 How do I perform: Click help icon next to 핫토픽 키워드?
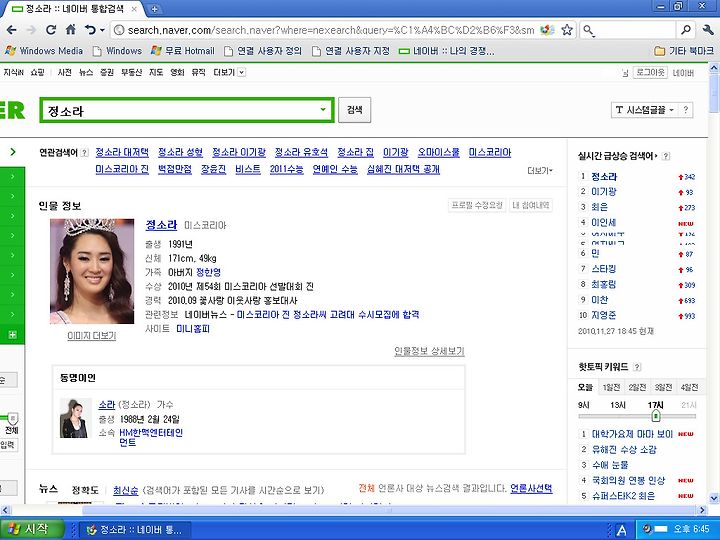click(637, 367)
